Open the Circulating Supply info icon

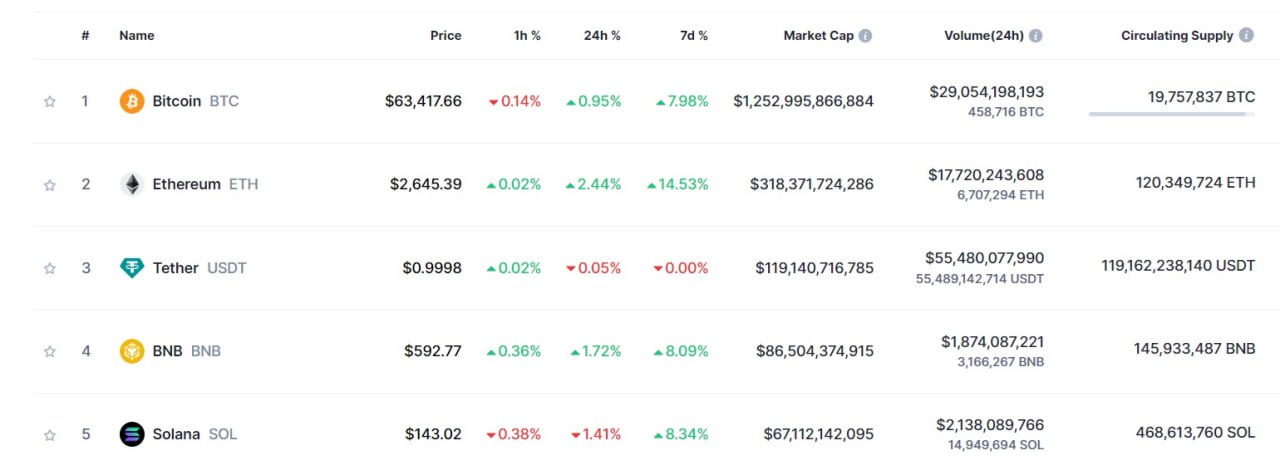click(1246, 35)
